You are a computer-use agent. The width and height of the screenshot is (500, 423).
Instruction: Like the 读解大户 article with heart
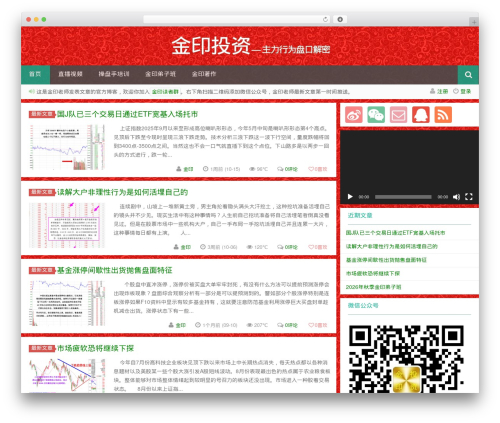click(x=318, y=247)
